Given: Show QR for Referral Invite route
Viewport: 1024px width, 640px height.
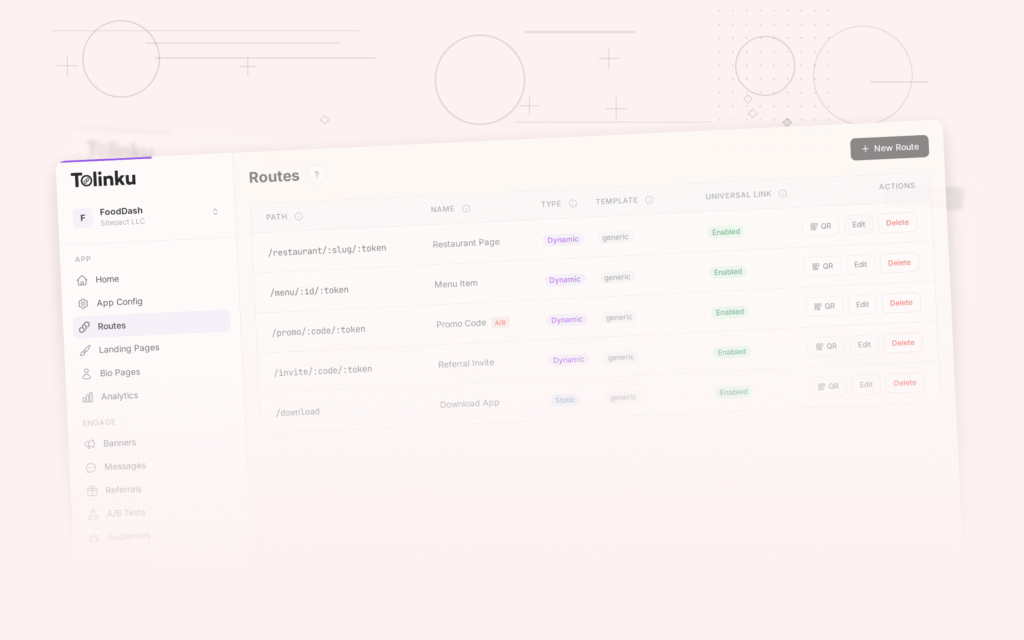Looking at the screenshot, I should pyautogui.click(x=827, y=346).
